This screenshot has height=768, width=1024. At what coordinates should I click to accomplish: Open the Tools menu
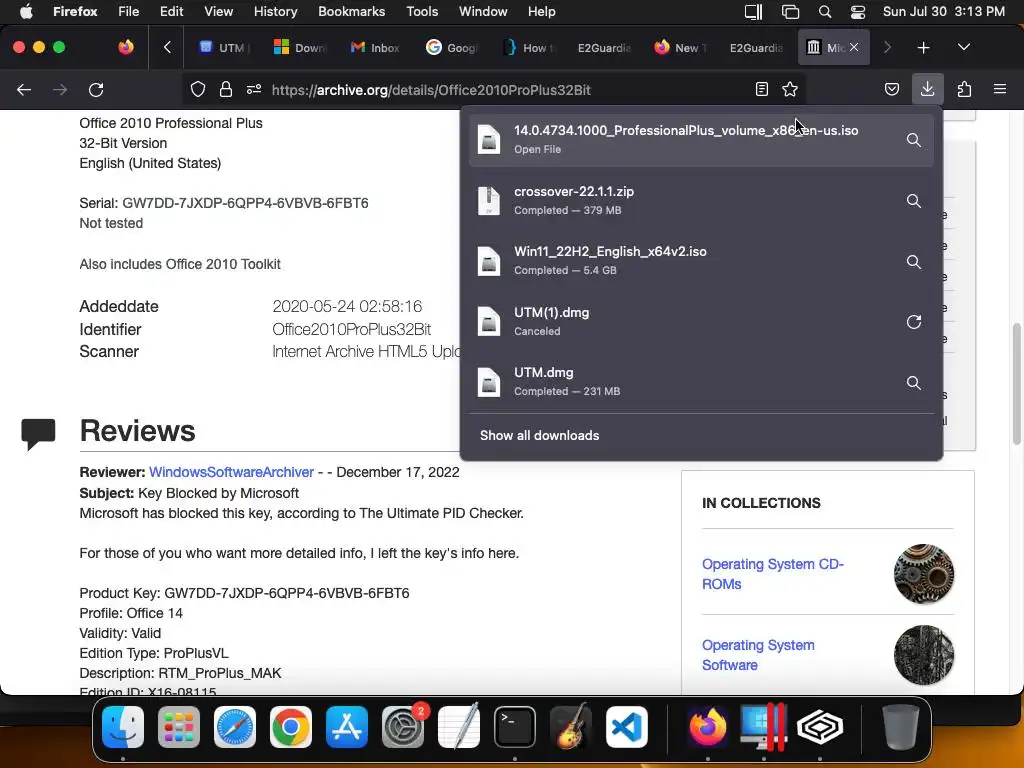[x=422, y=12]
